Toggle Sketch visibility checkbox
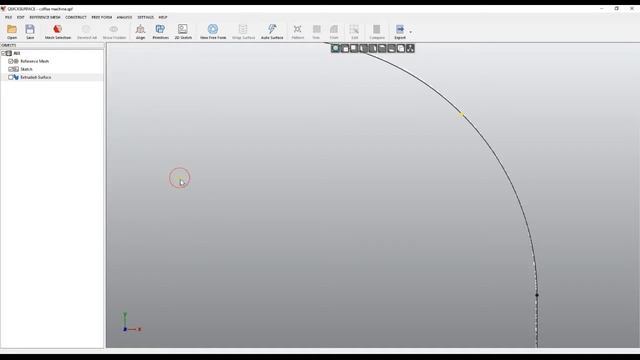The height and width of the screenshot is (360, 640). (x=11, y=69)
